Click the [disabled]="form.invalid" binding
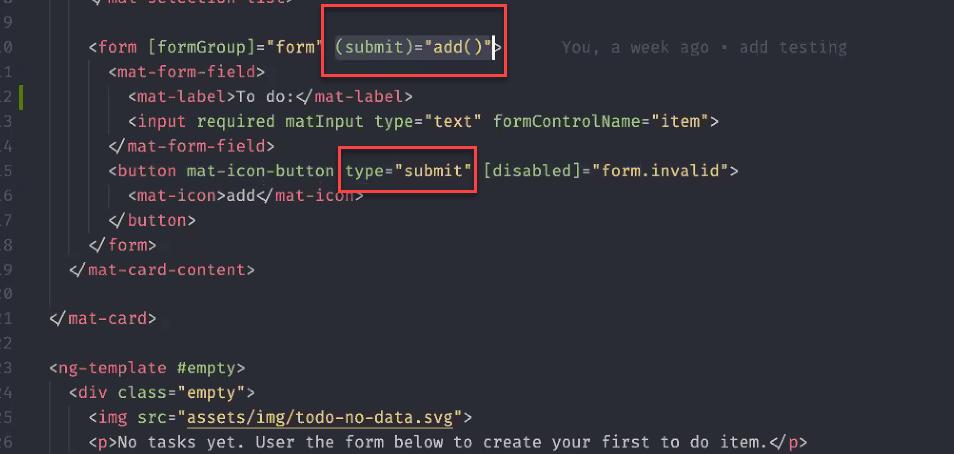 point(606,170)
